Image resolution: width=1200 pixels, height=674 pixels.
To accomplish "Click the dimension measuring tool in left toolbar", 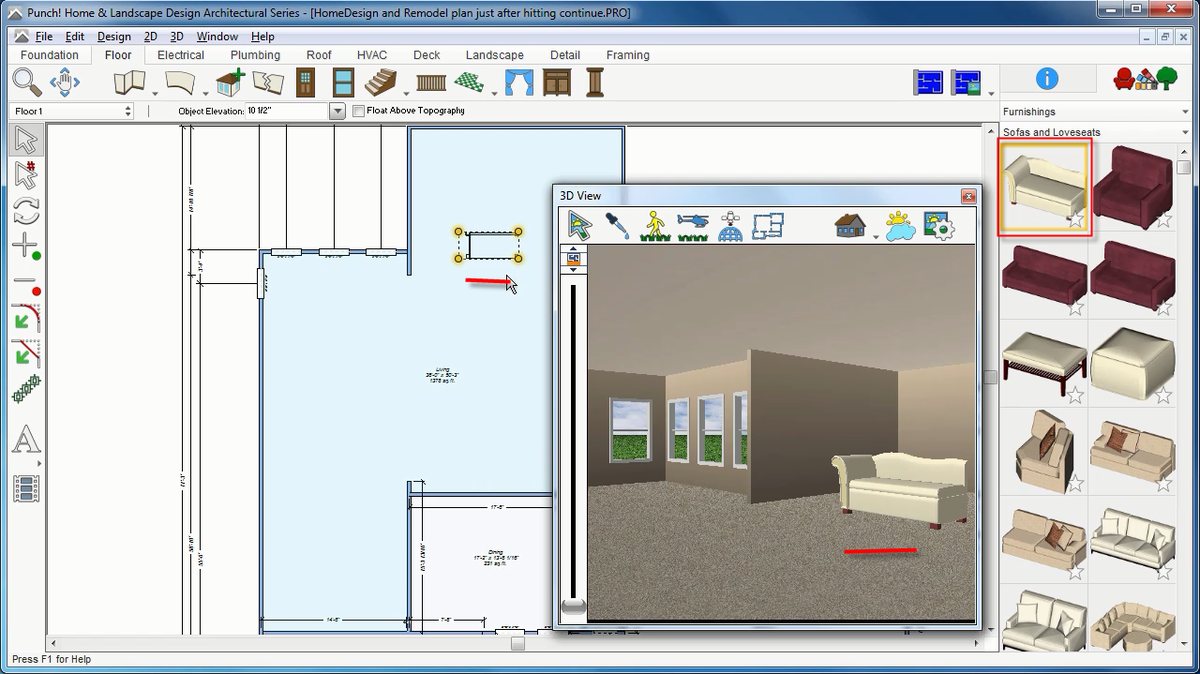I will point(26,389).
